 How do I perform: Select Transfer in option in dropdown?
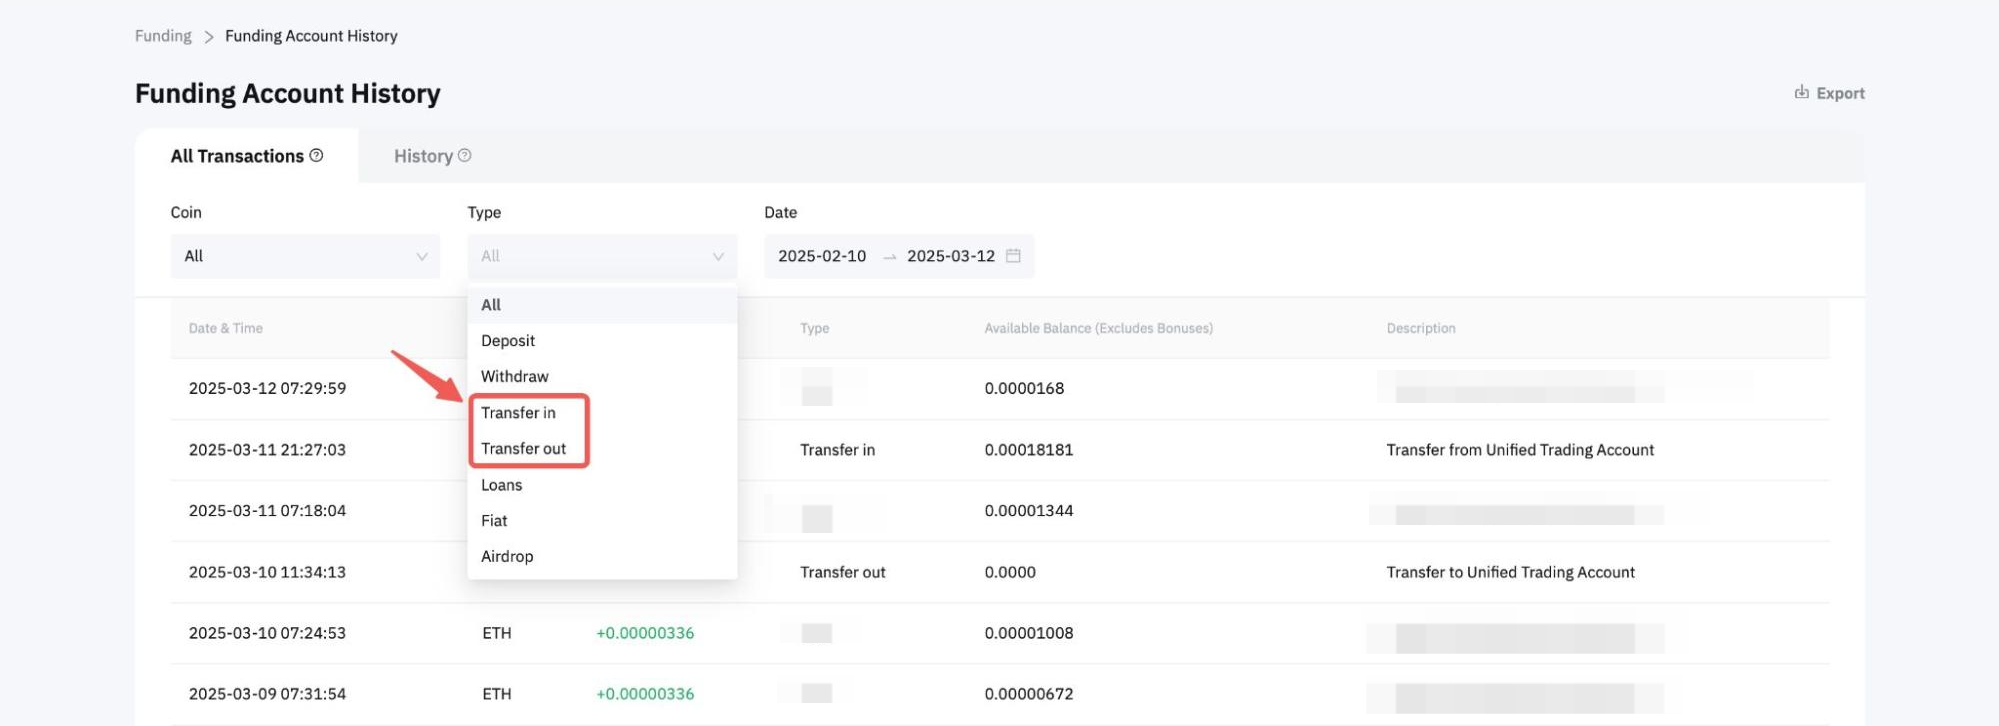518,413
